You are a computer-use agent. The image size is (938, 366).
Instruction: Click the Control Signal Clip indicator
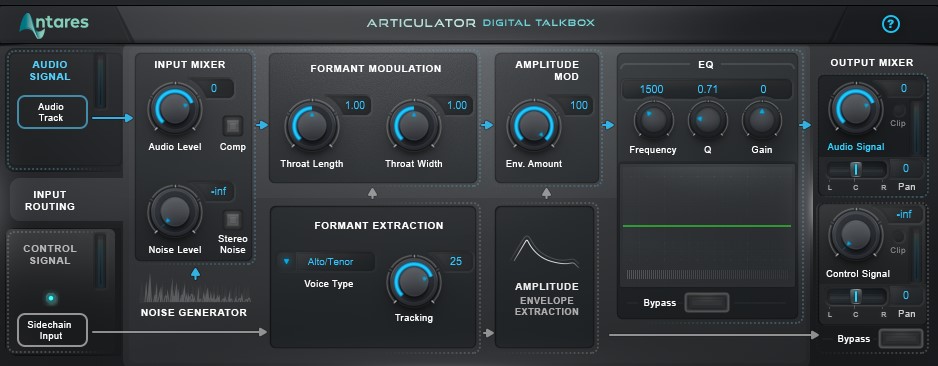(x=898, y=237)
